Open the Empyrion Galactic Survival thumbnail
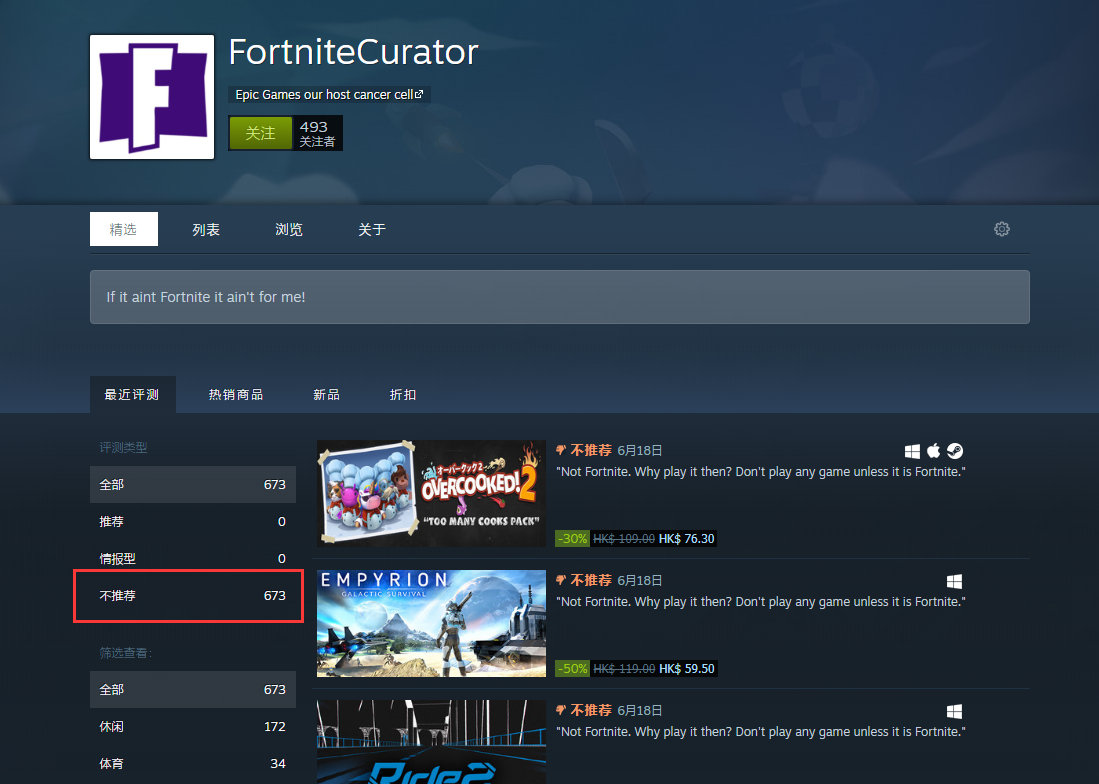1099x784 pixels. pyautogui.click(x=431, y=624)
